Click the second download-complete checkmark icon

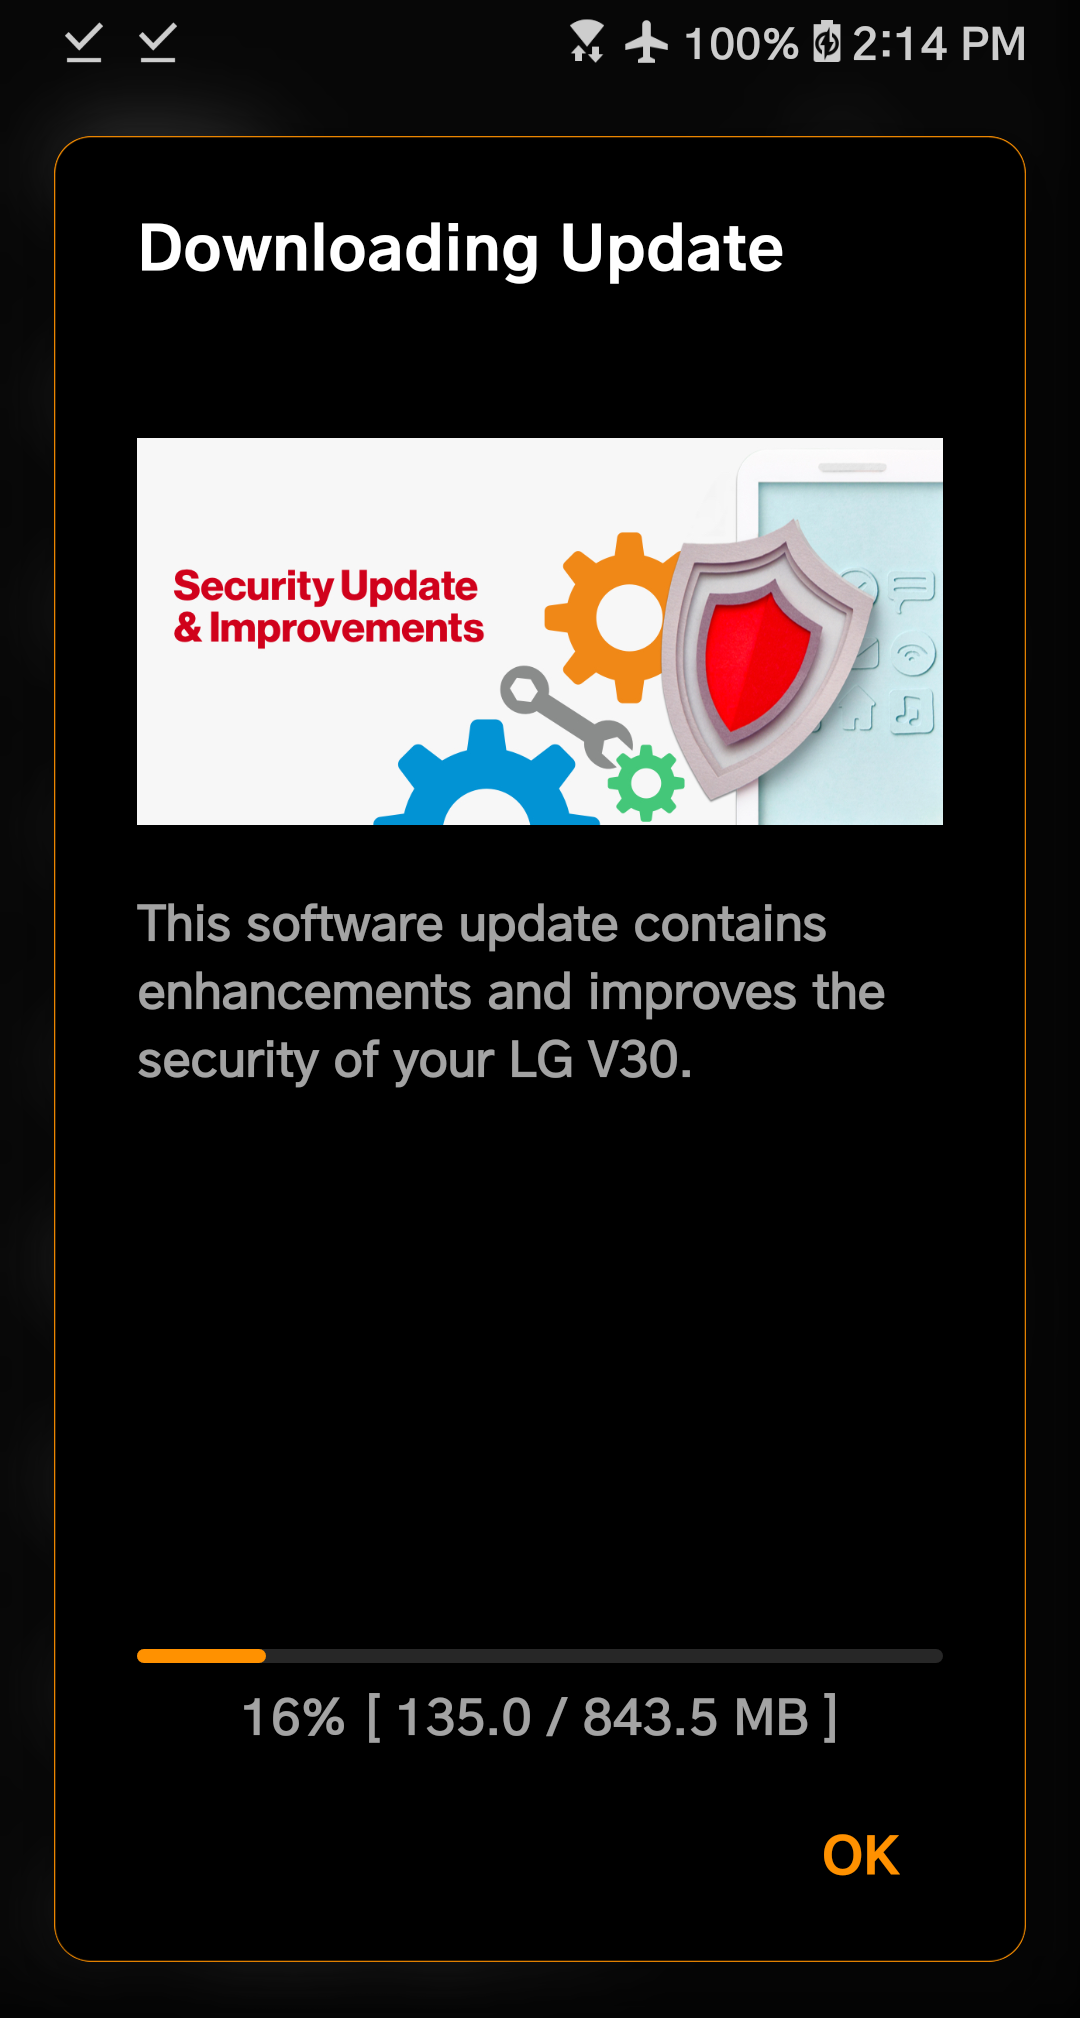[158, 44]
